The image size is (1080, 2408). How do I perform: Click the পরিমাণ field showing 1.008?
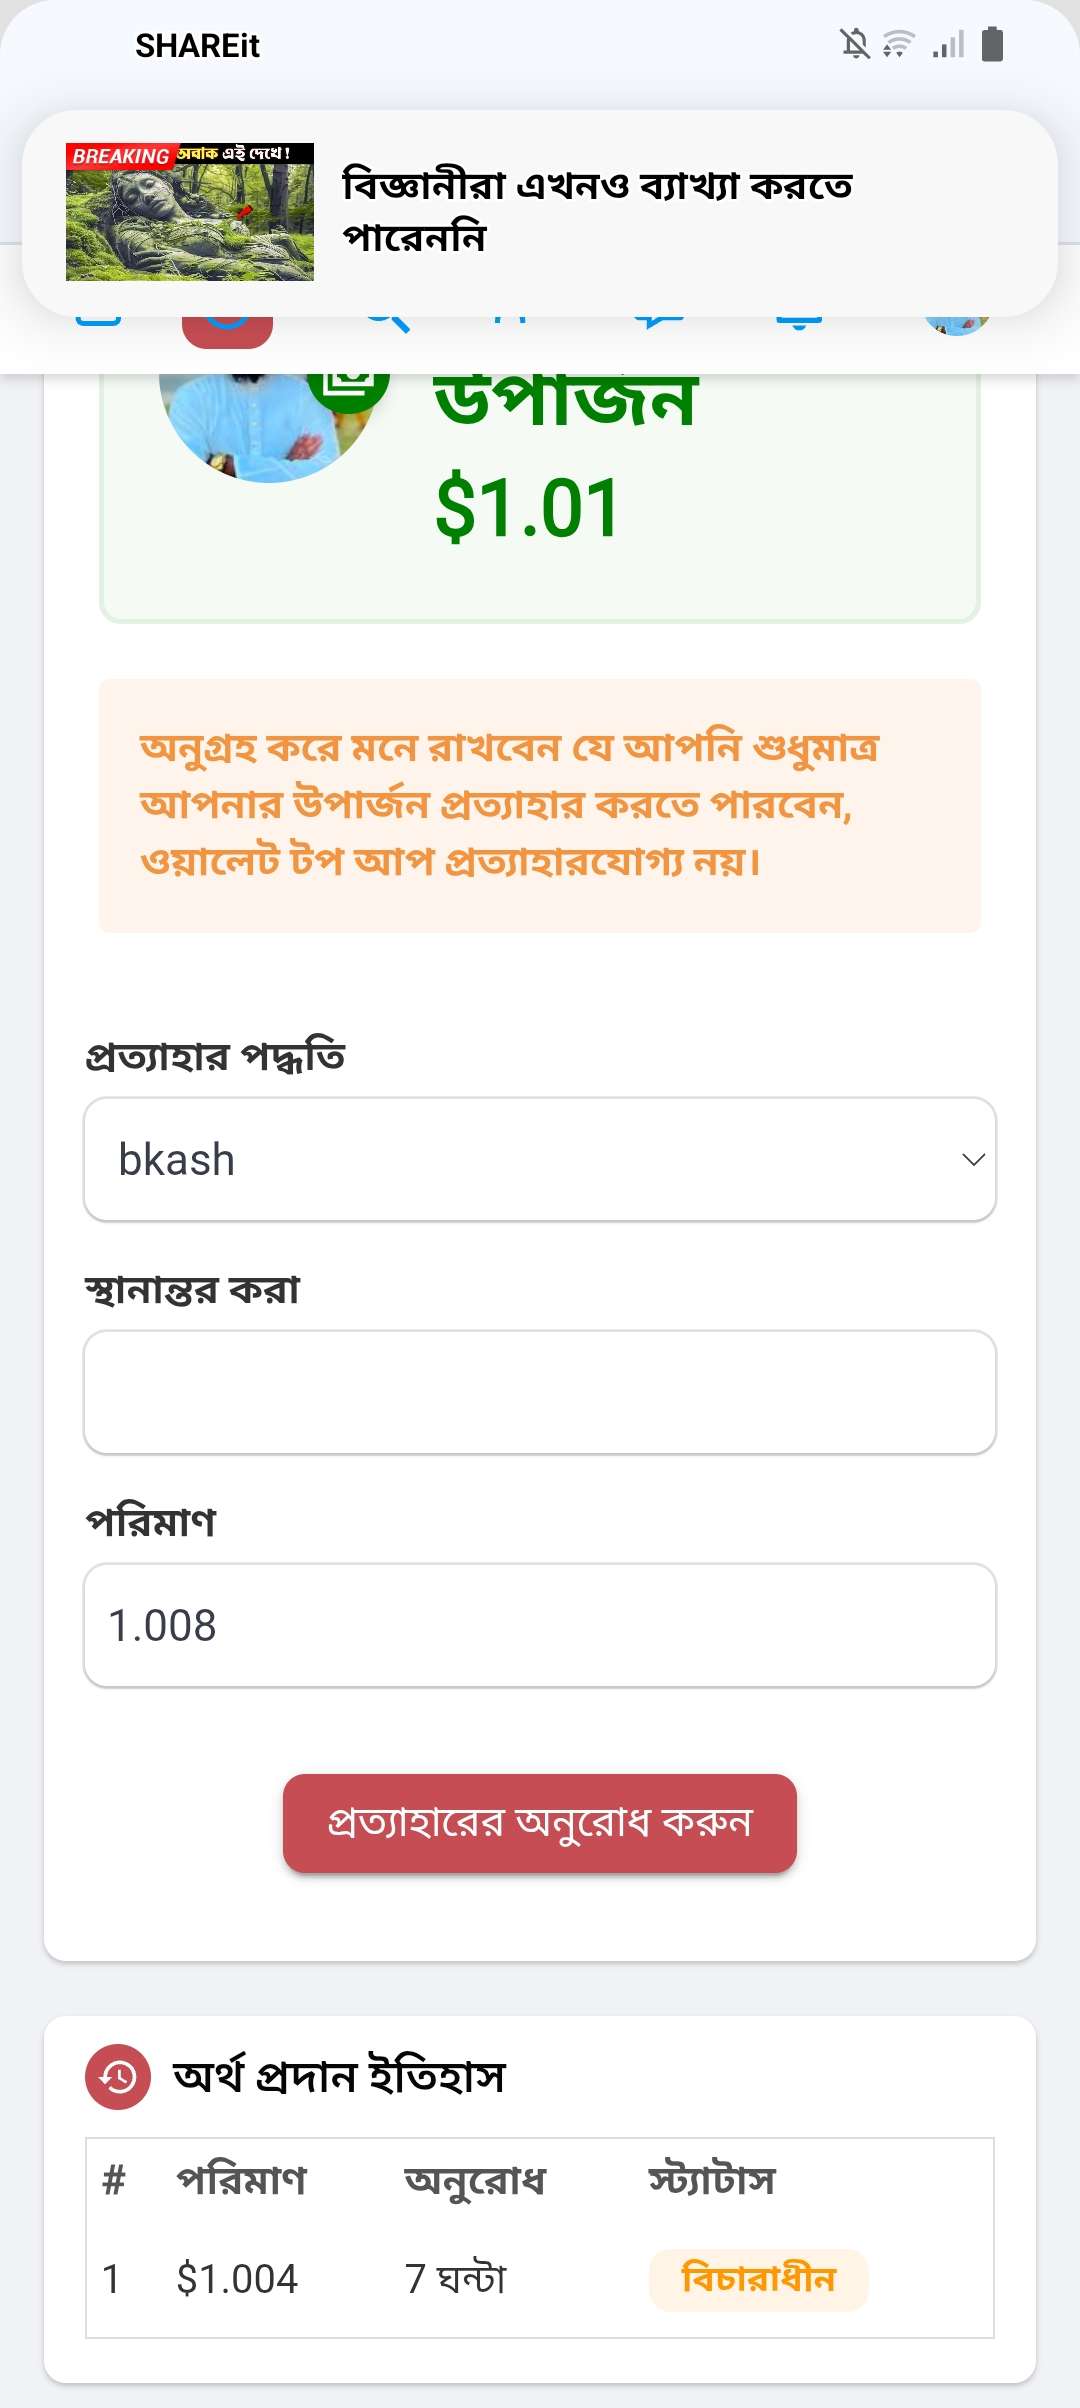(540, 1625)
